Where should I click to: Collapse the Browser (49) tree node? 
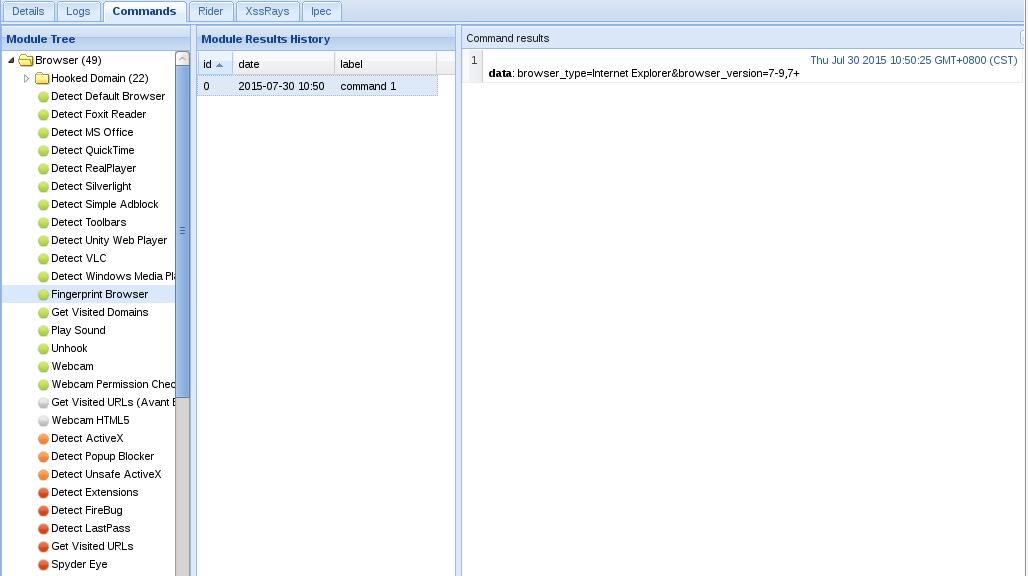pos(11,60)
